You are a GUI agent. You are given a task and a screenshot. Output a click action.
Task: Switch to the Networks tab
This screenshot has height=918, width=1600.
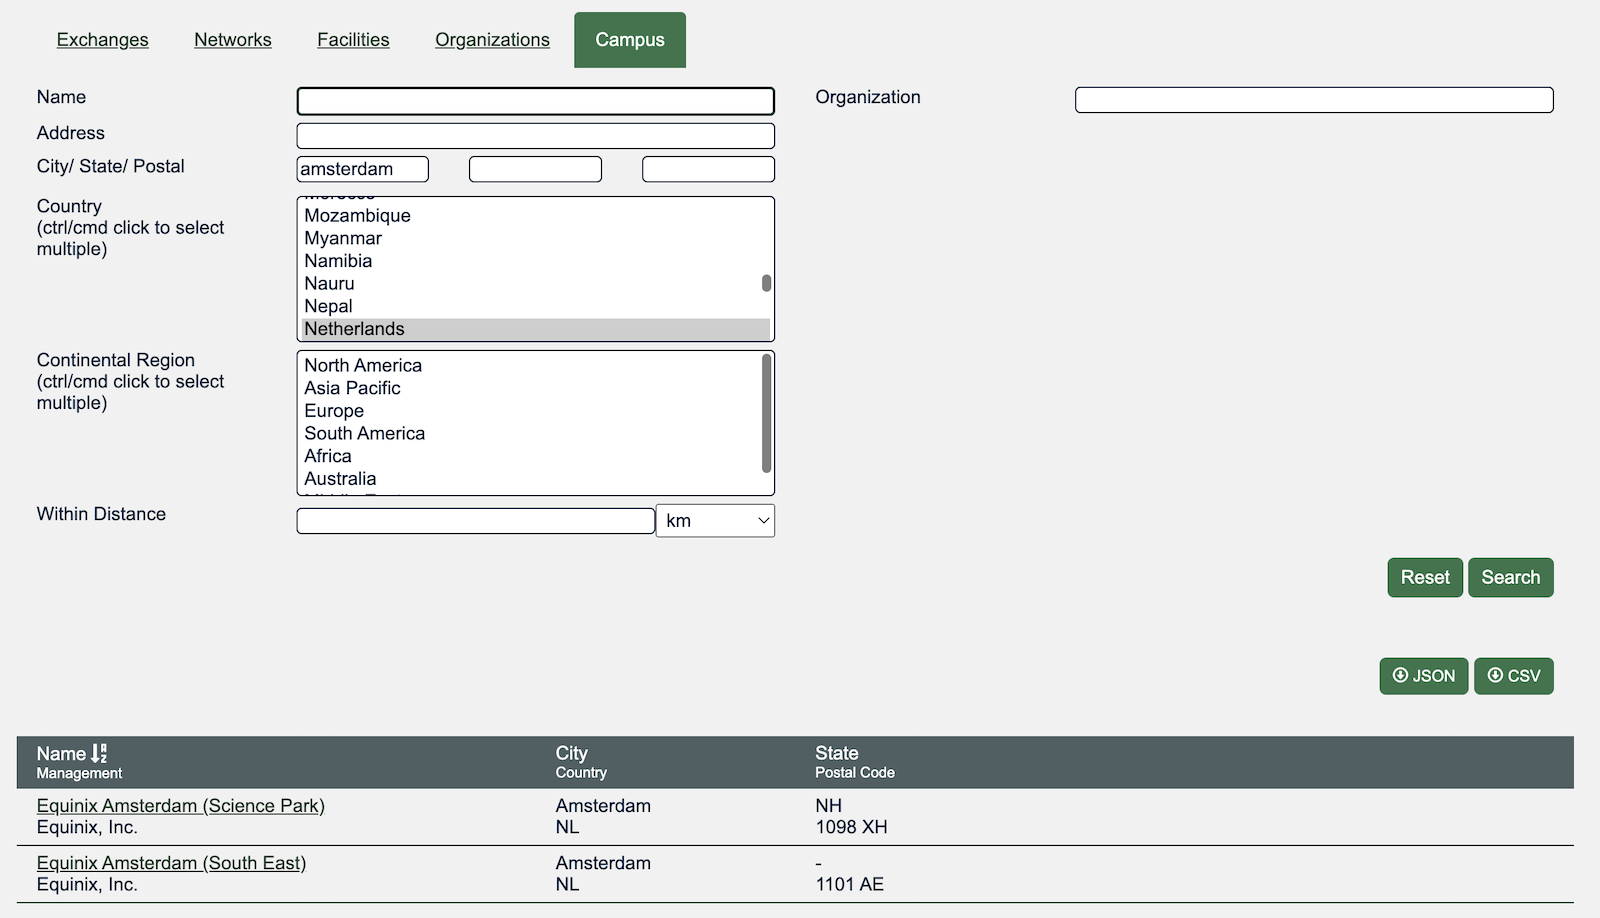233,40
